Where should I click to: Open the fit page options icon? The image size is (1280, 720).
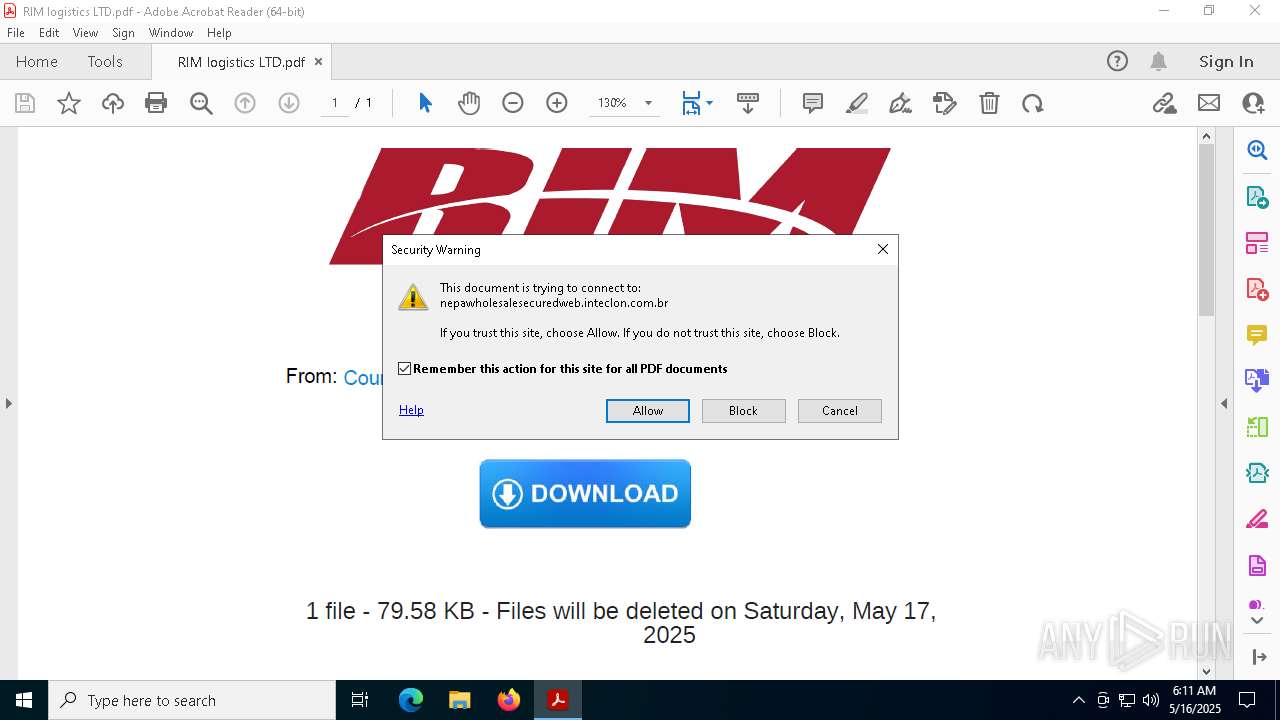[x=697, y=103]
